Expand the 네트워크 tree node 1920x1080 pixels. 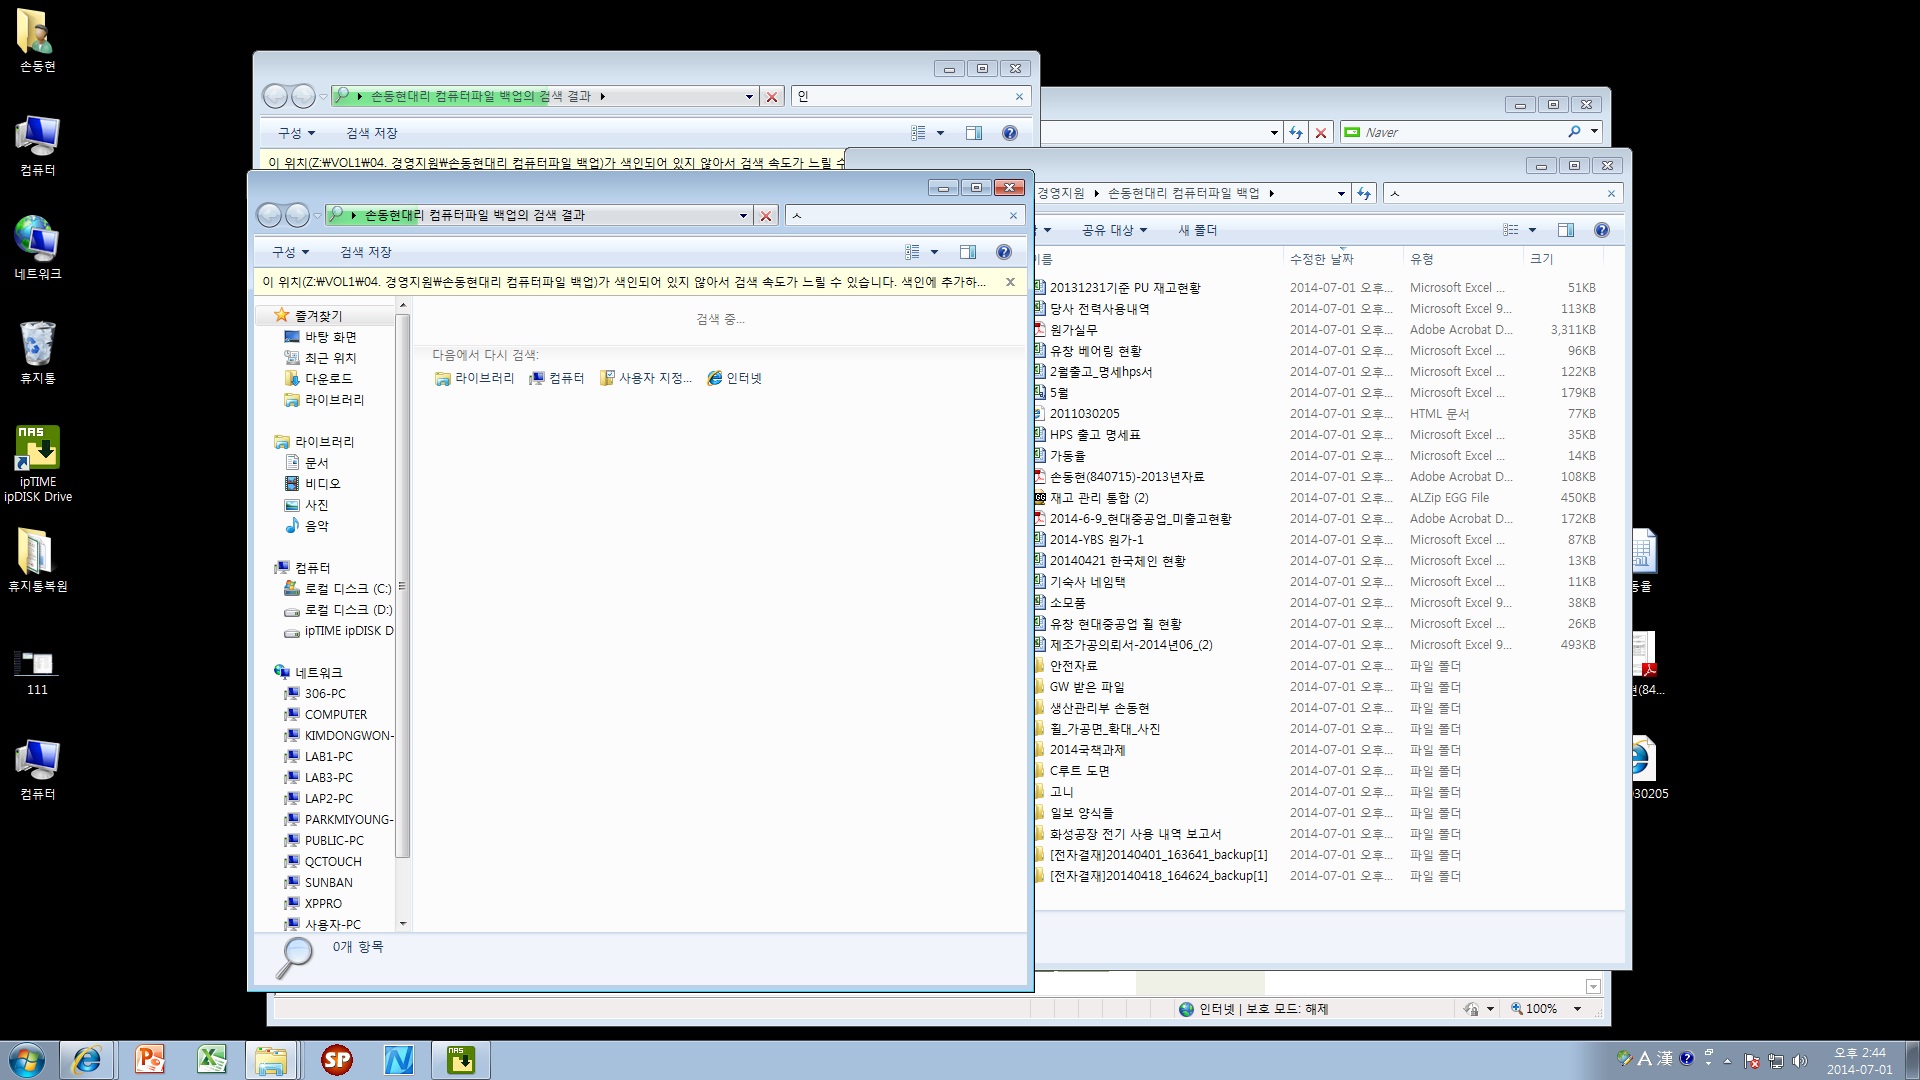point(308,672)
